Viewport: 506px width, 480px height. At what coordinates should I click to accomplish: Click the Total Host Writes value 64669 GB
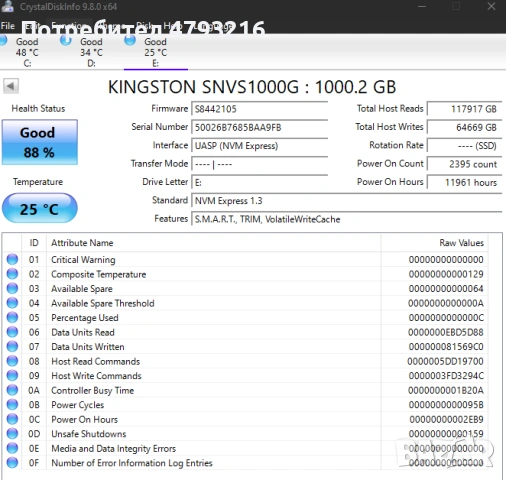point(465,127)
